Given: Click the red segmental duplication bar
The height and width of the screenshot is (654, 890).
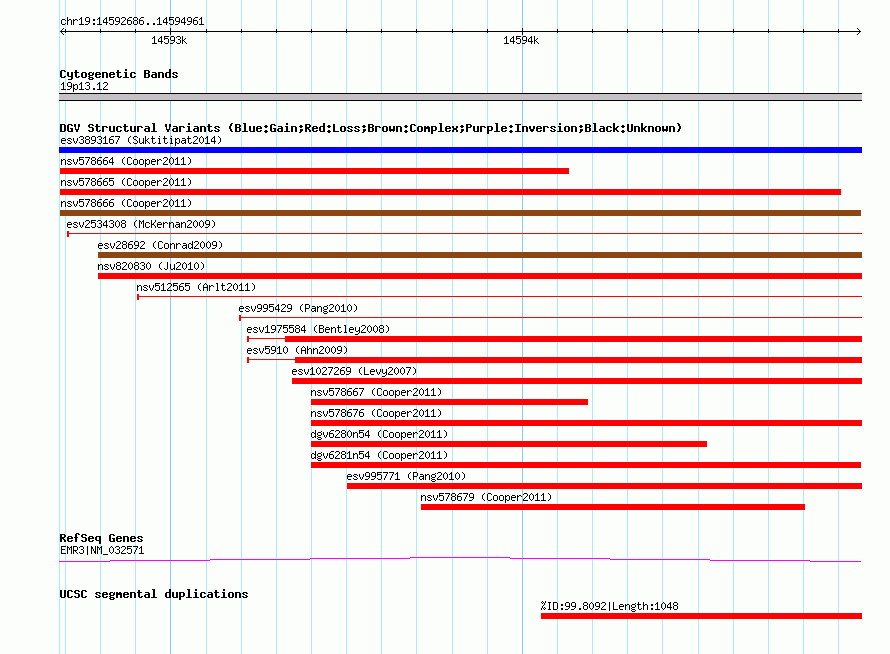Looking at the screenshot, I should coord(702,616).
